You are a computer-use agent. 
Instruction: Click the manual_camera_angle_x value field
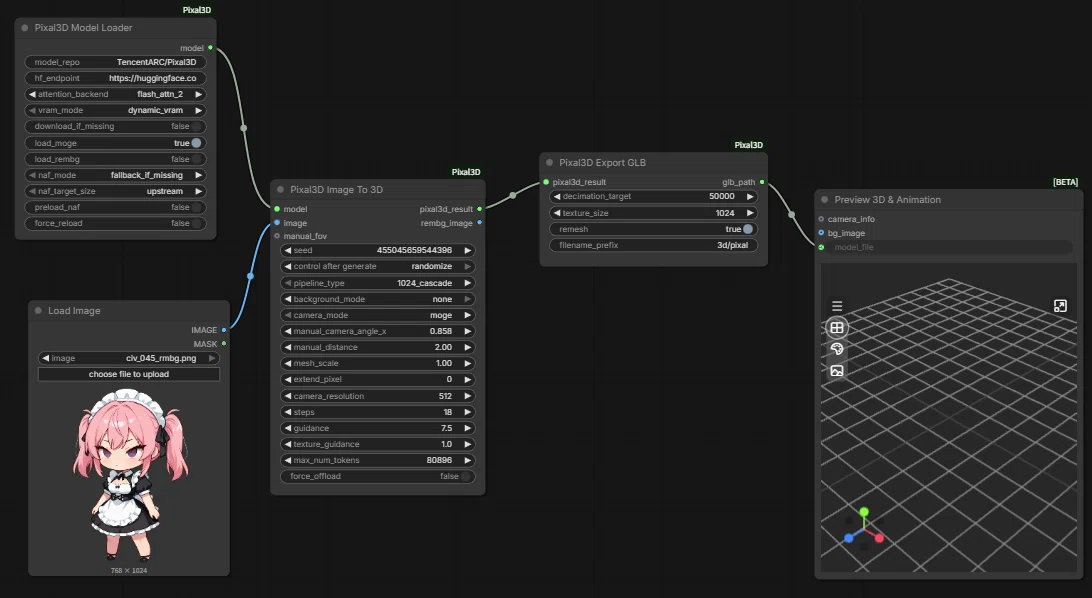[x=377, y=331]
